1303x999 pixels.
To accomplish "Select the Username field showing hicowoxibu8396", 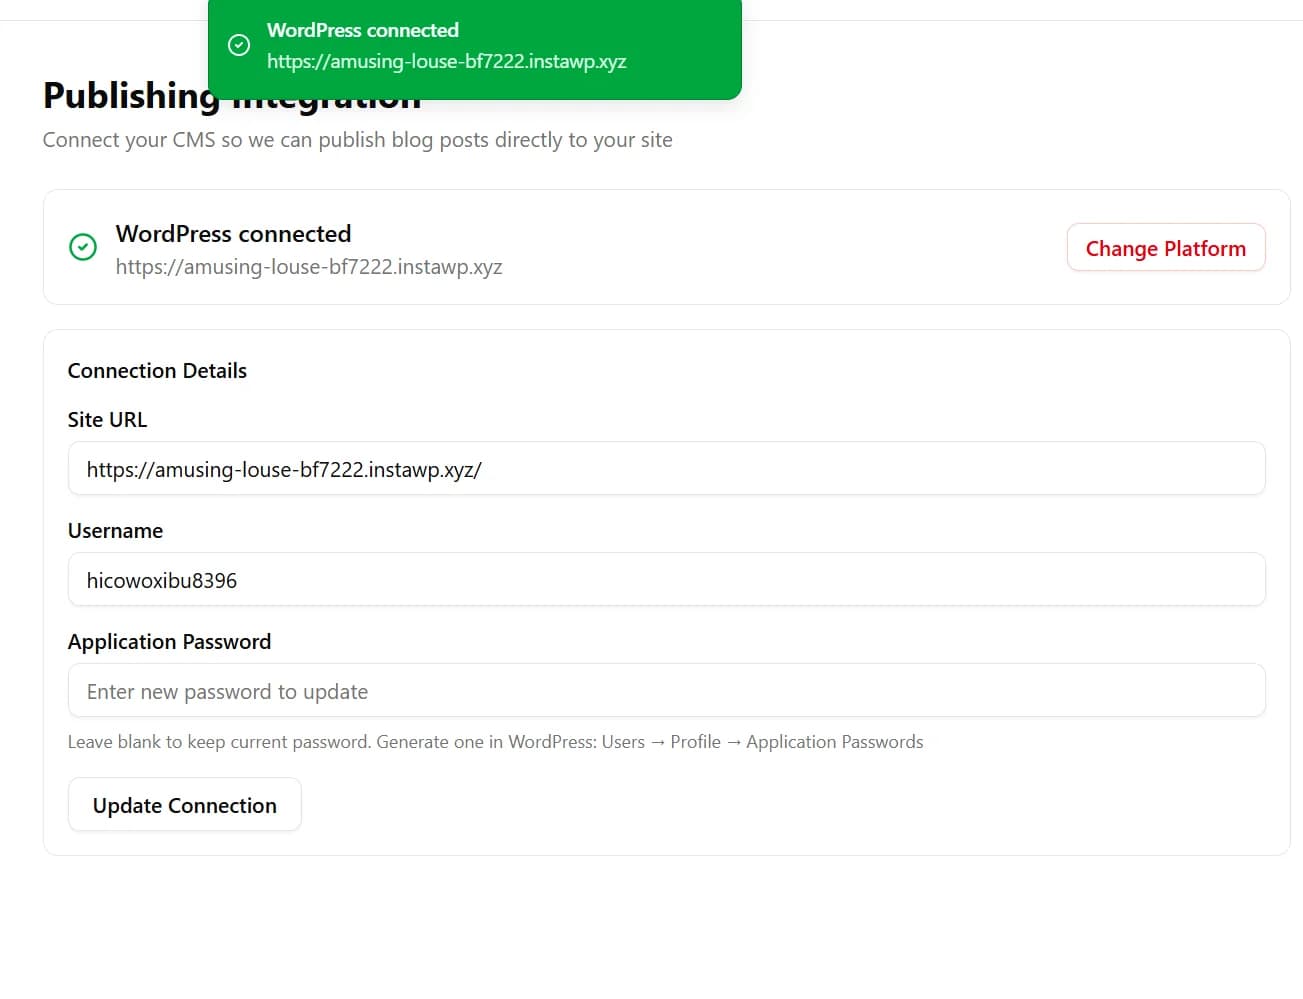I will [x=665, y=579].
